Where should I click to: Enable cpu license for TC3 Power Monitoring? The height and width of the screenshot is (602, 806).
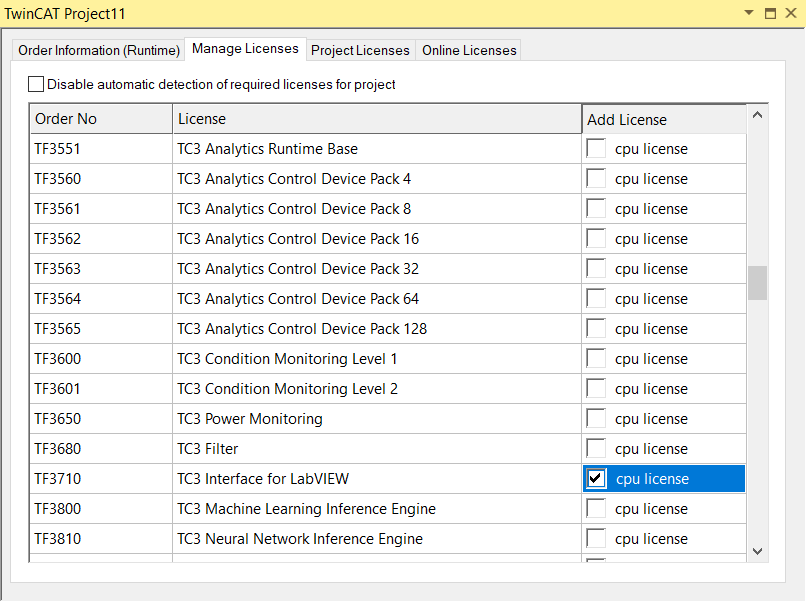click(x=596, y=418)
